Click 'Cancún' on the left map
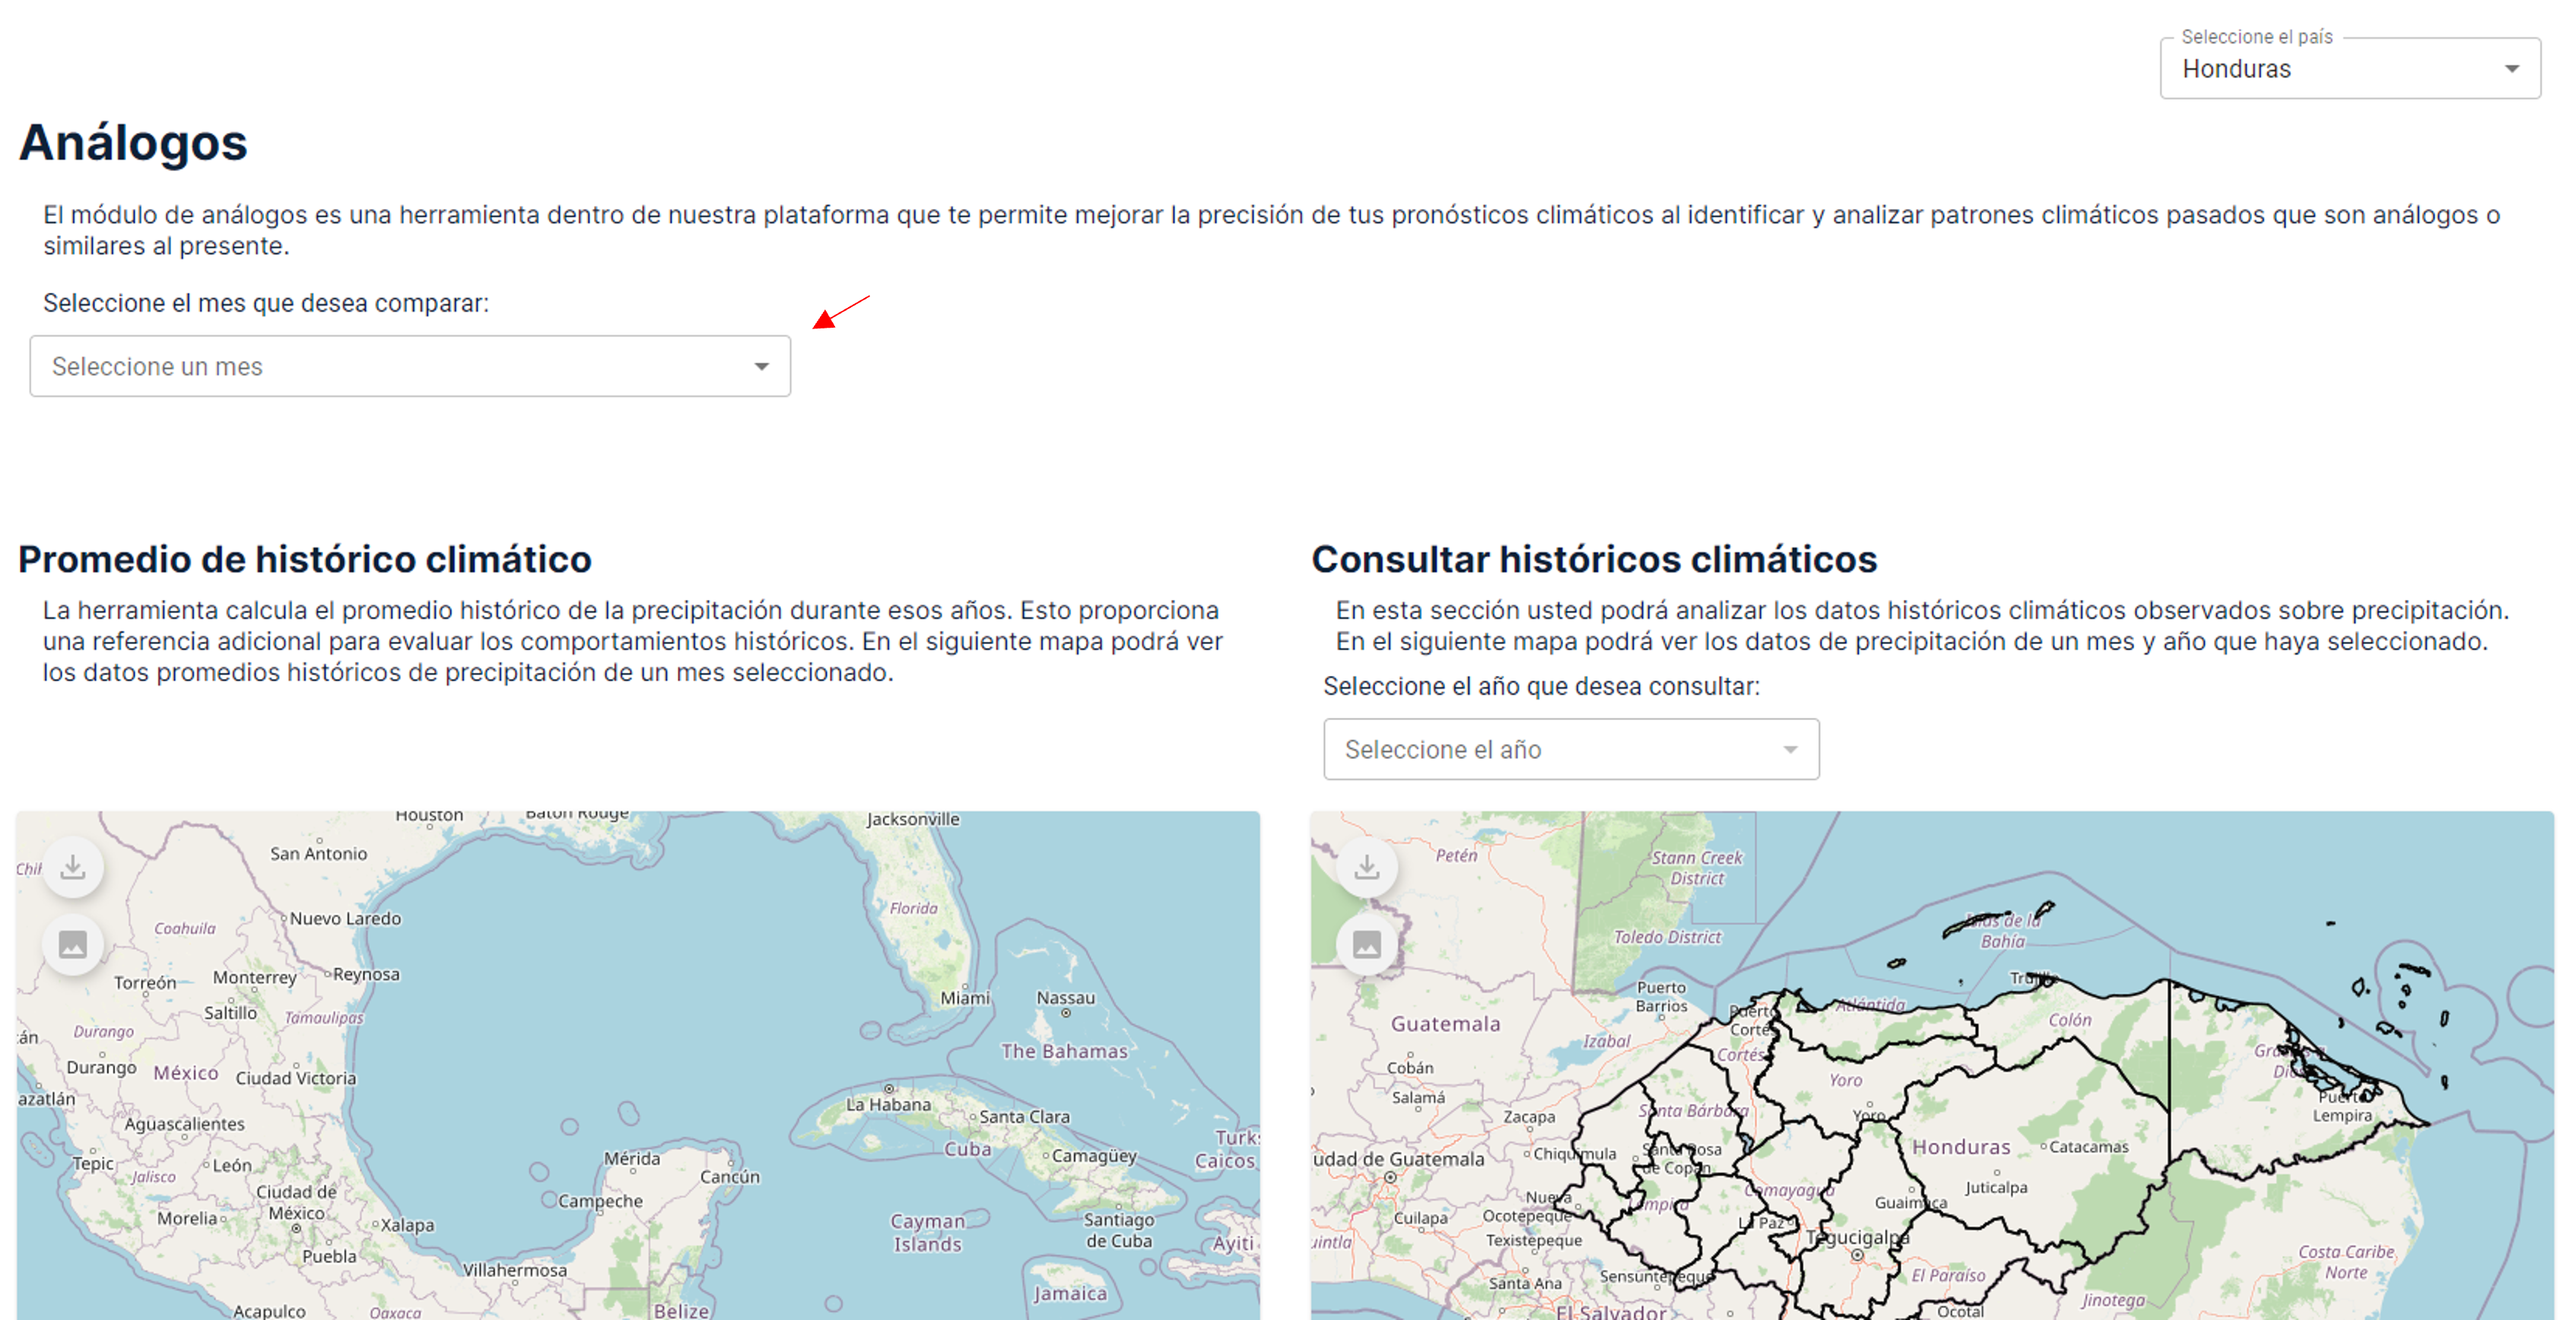 [x=730, y=1177]
